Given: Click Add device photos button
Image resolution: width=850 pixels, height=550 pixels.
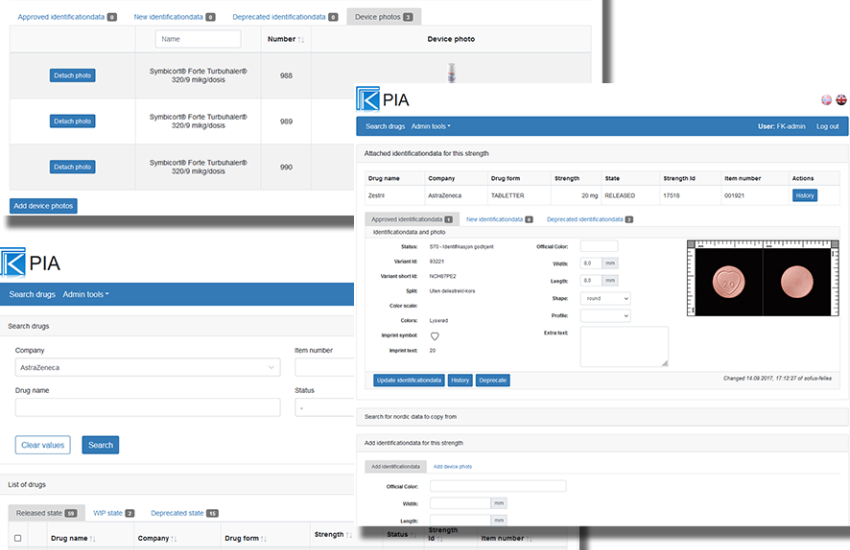Looking at the screenshot, I should [43, 206].
